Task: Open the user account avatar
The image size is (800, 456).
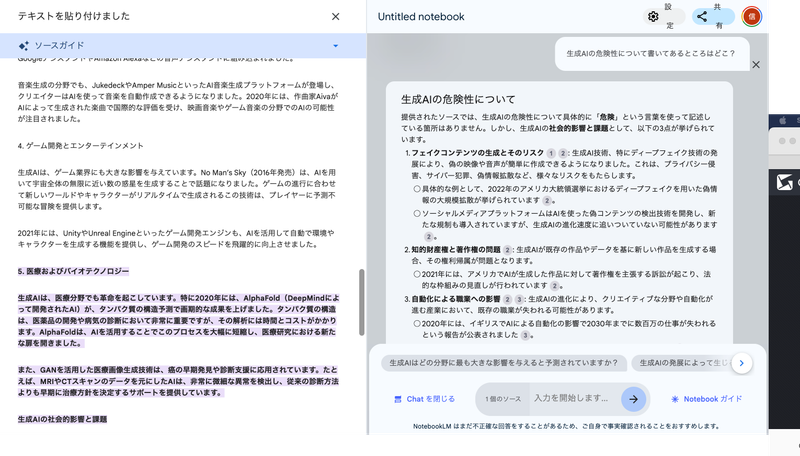Action: (x=751, y=16)
